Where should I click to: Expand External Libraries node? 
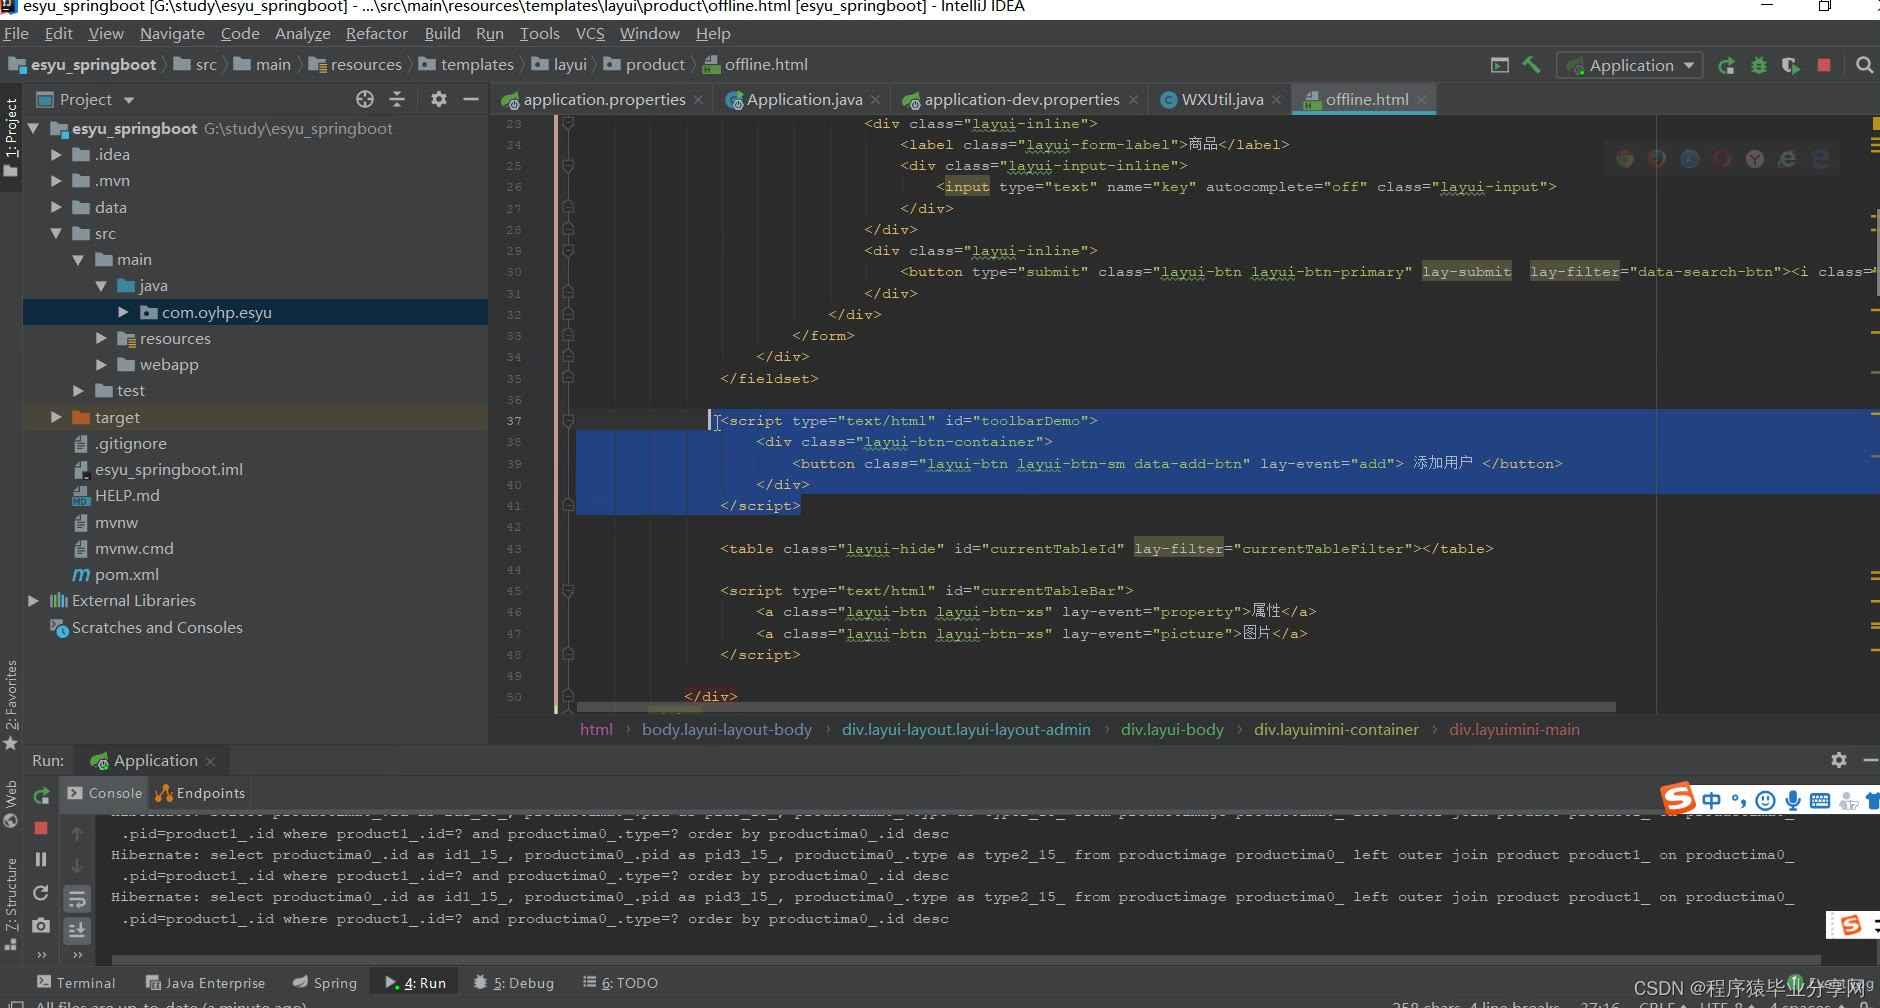tap(33, 600)
